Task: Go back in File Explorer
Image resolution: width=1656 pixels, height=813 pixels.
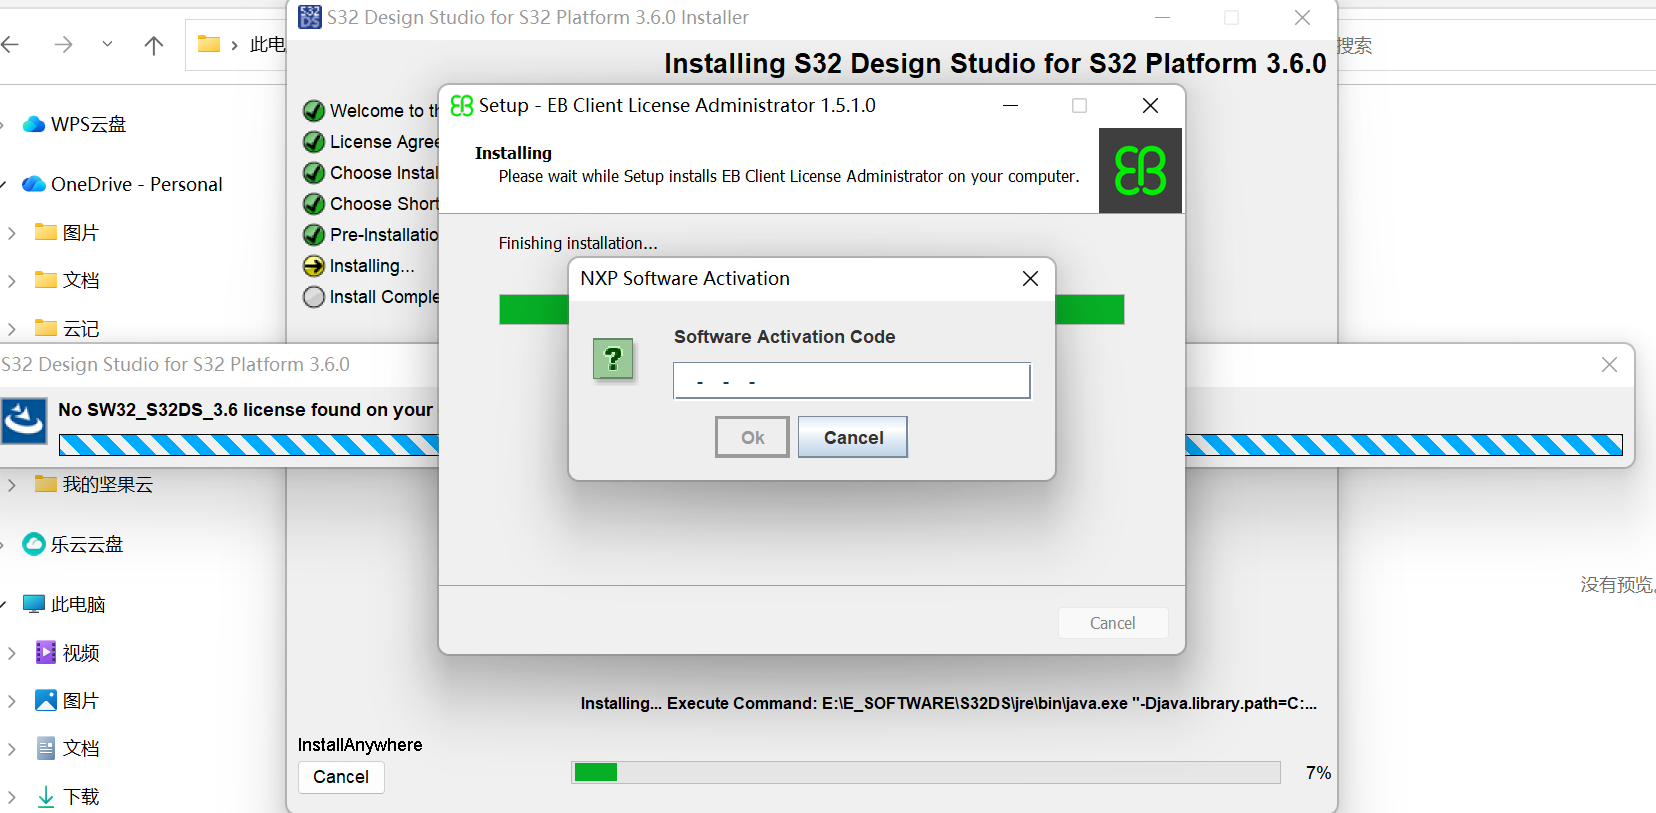Action: (x=11, y=44)
